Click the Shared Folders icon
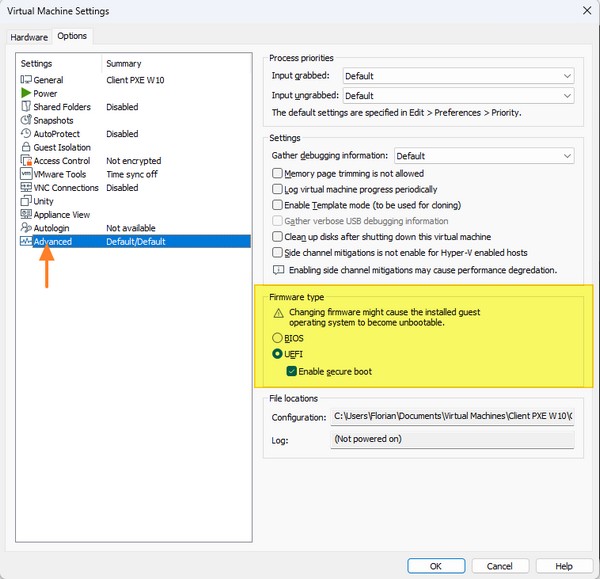 pyautogui.click(x=26, y=106)
